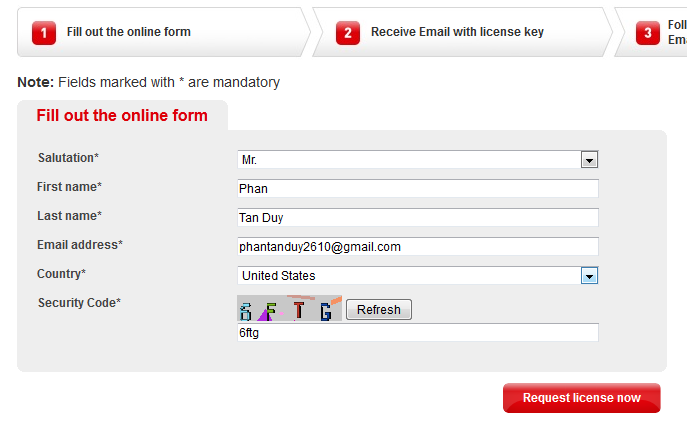
Task: Open the Salutation dropdown arrow
Action: (589, 160)
